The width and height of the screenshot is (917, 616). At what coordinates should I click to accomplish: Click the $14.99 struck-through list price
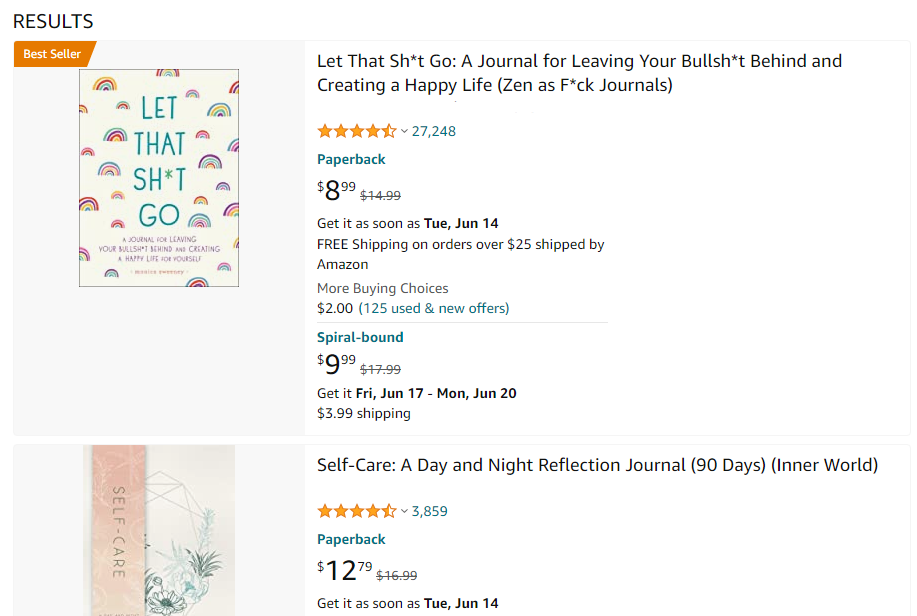(x=380, y=196)
